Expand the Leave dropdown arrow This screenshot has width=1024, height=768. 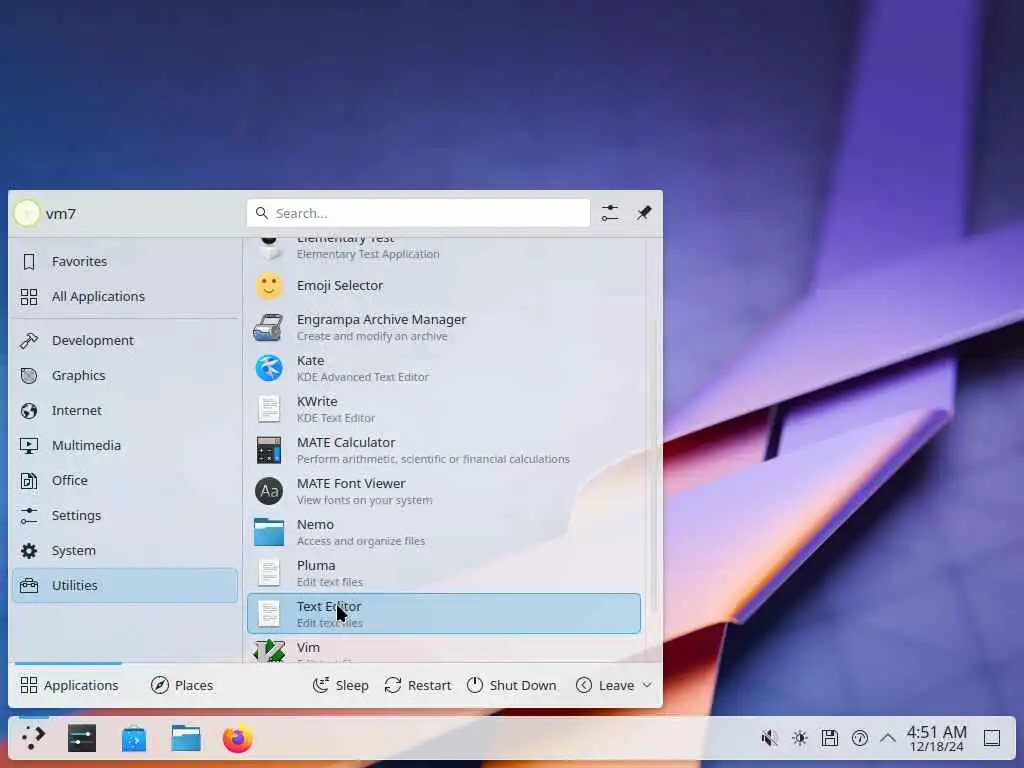647,685
